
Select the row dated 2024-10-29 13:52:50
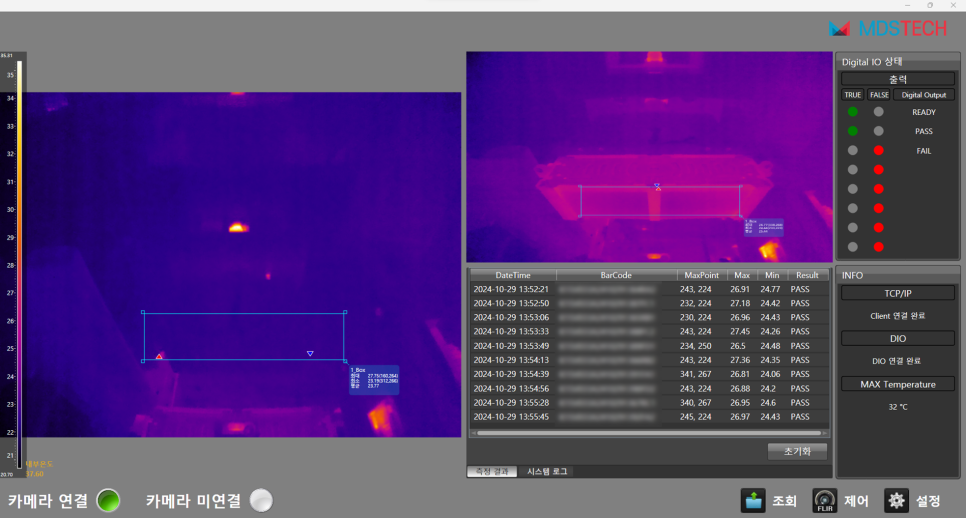click(x=649, y=303)
